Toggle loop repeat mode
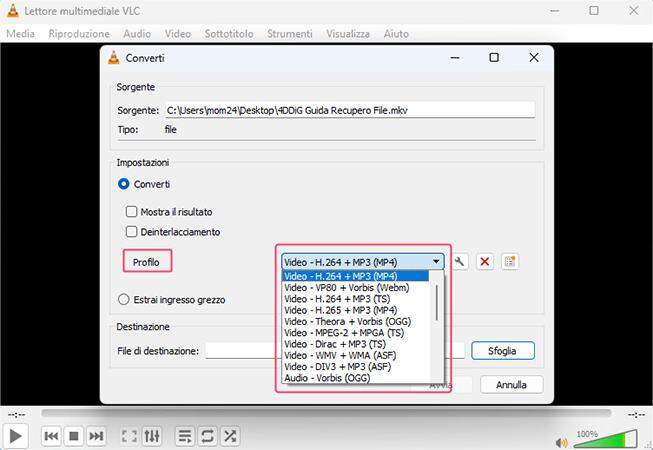Image resolution: width=653 pixels, height=450 pixels. tap(207, 436)
